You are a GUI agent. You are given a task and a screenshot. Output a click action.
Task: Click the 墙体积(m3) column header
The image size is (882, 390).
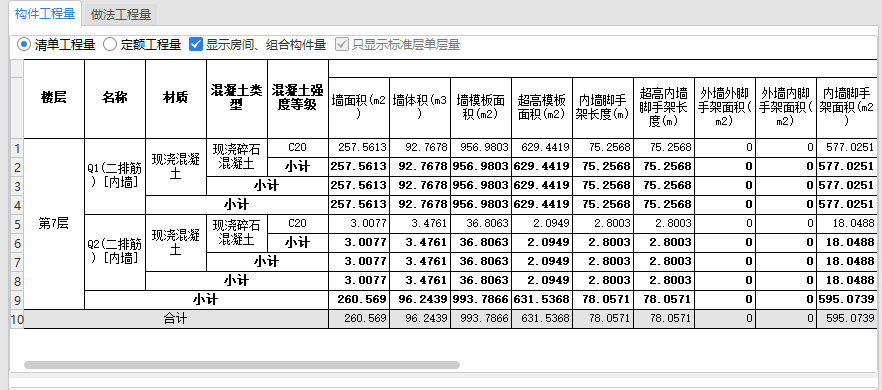click(419, 108)
